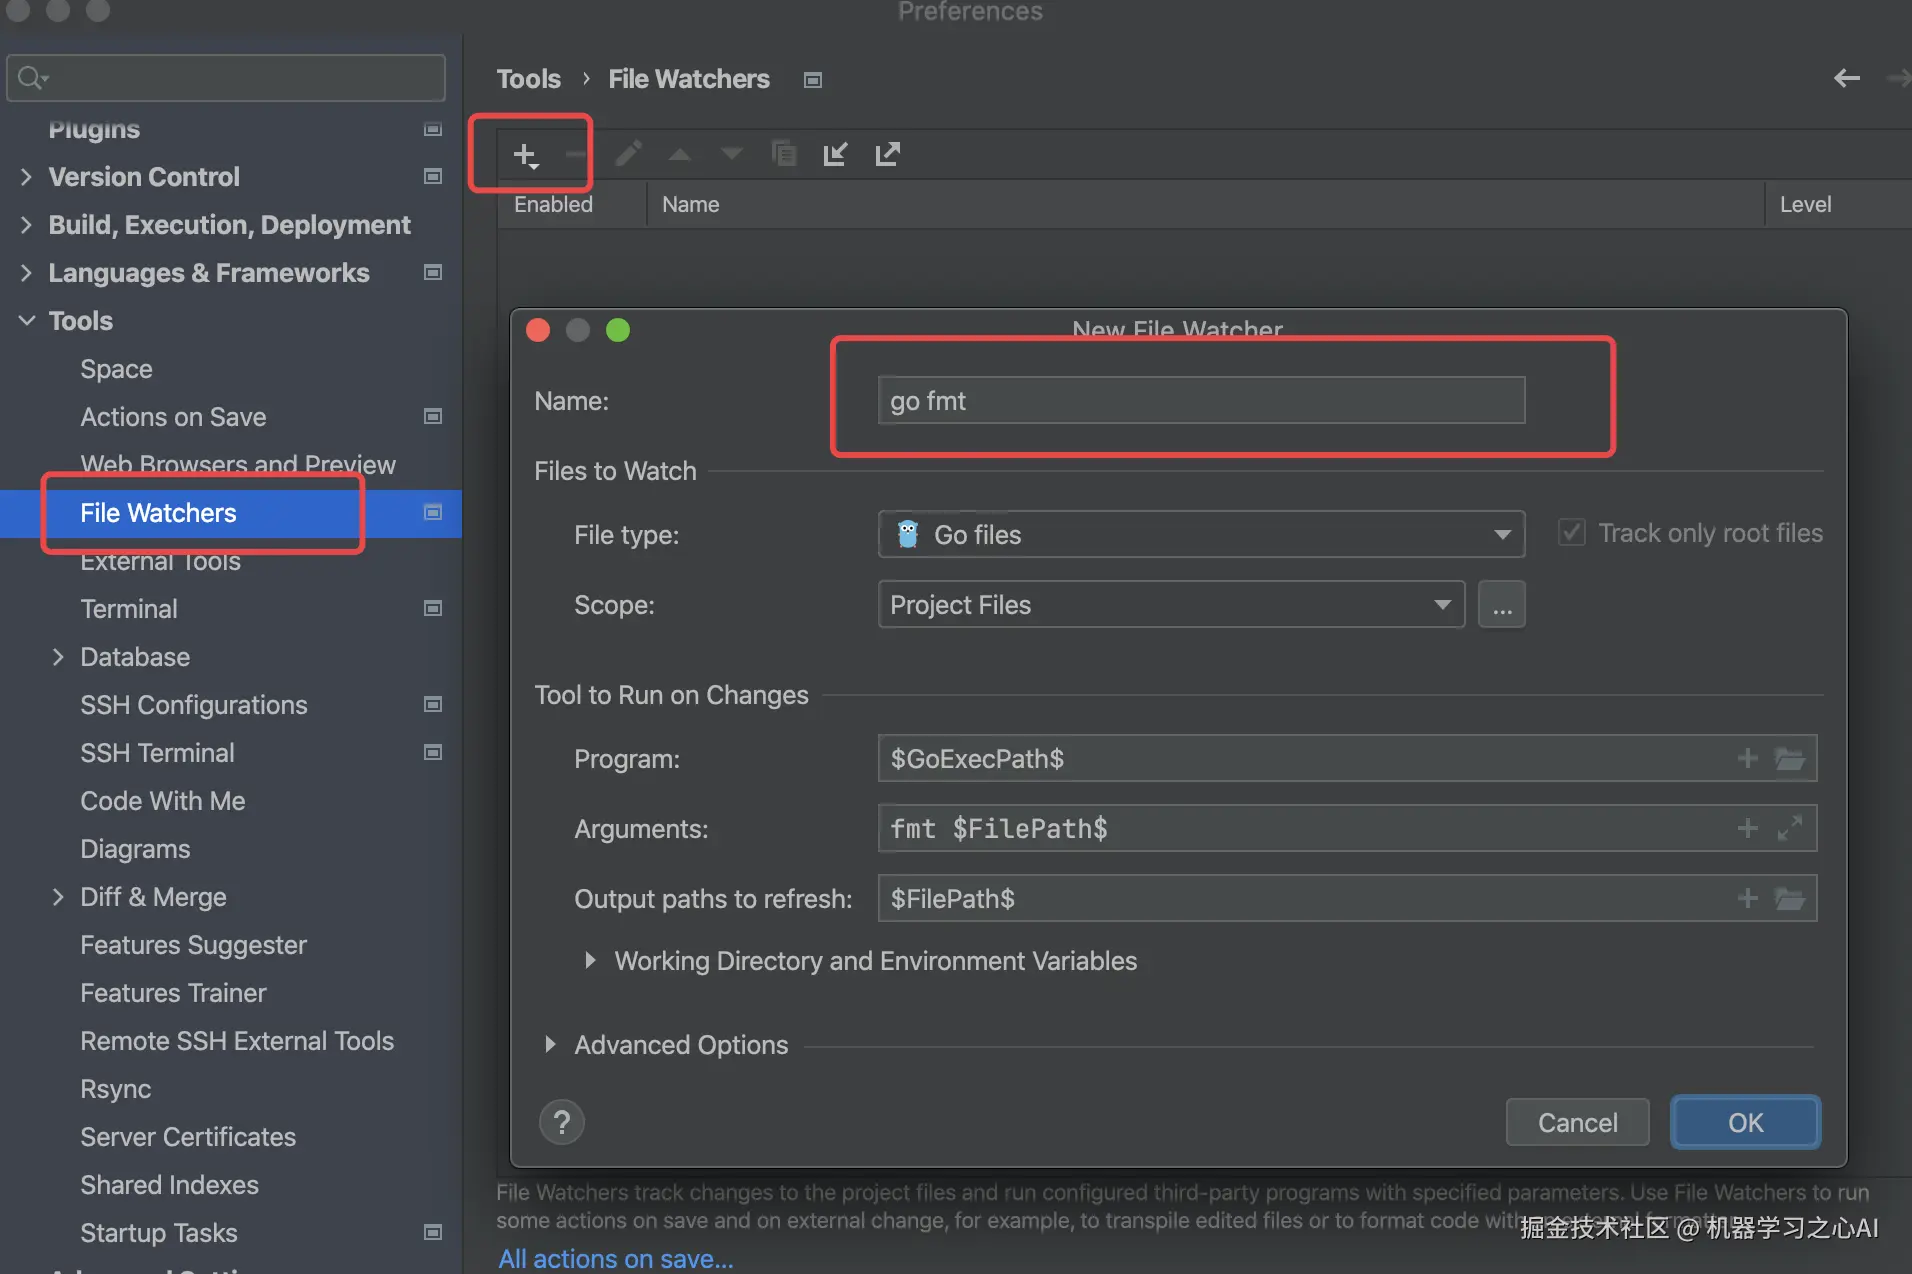Expand Advanced Options section
Screen dimensions: 1912x1274
pos(550,1045)
